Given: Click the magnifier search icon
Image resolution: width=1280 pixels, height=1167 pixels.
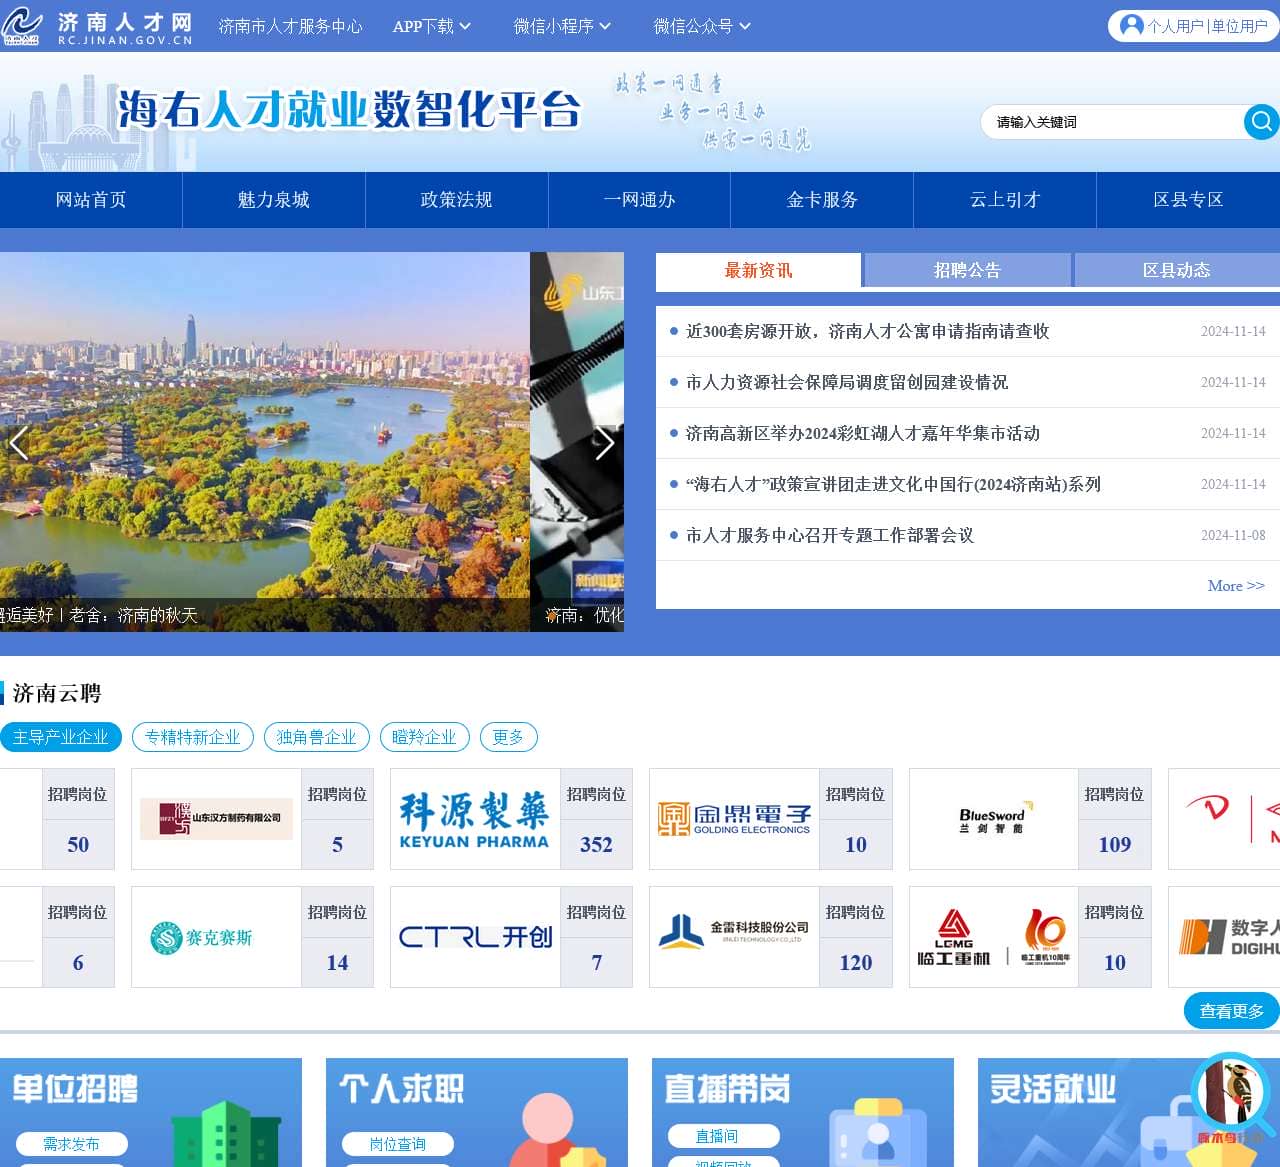Looking at the screenshot, I should (1261, 122).
